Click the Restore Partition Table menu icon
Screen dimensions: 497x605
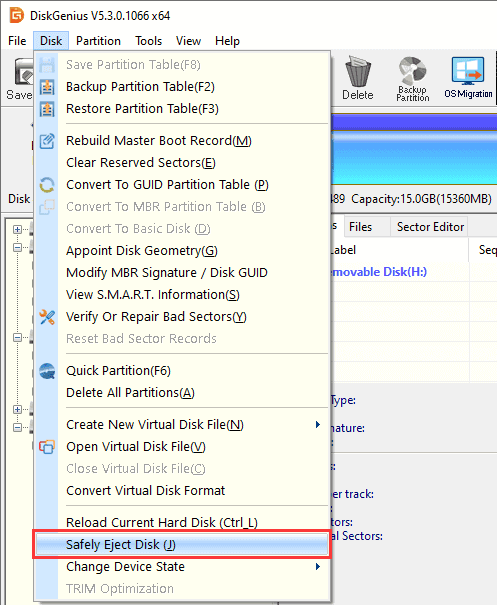47,109
